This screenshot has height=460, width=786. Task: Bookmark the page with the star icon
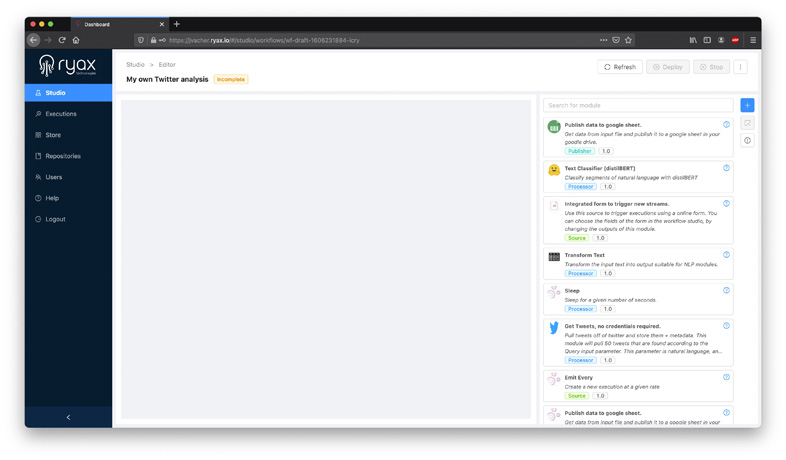(x=628, y=40)
